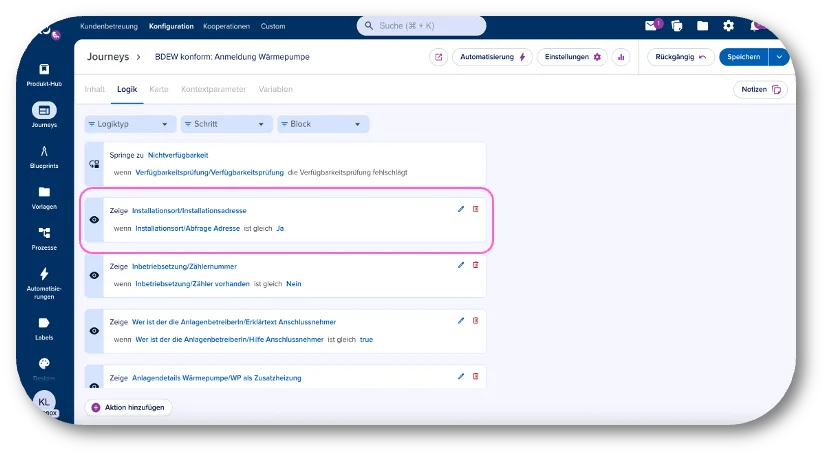
Task: Open the Verfügbarkeitsprüfung/Verfügbarkeitsprüfung link
Action: 209,172
